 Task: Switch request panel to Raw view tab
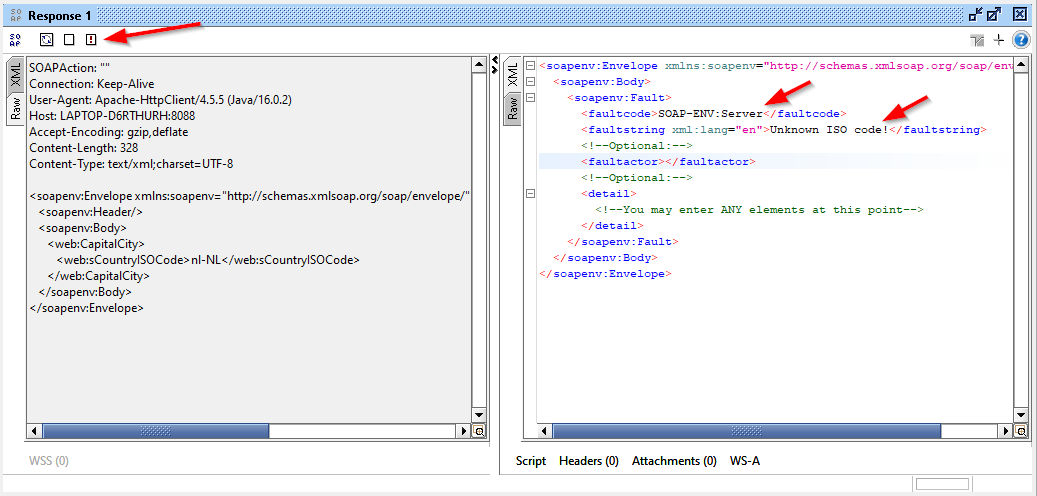(x=15, y=109)
